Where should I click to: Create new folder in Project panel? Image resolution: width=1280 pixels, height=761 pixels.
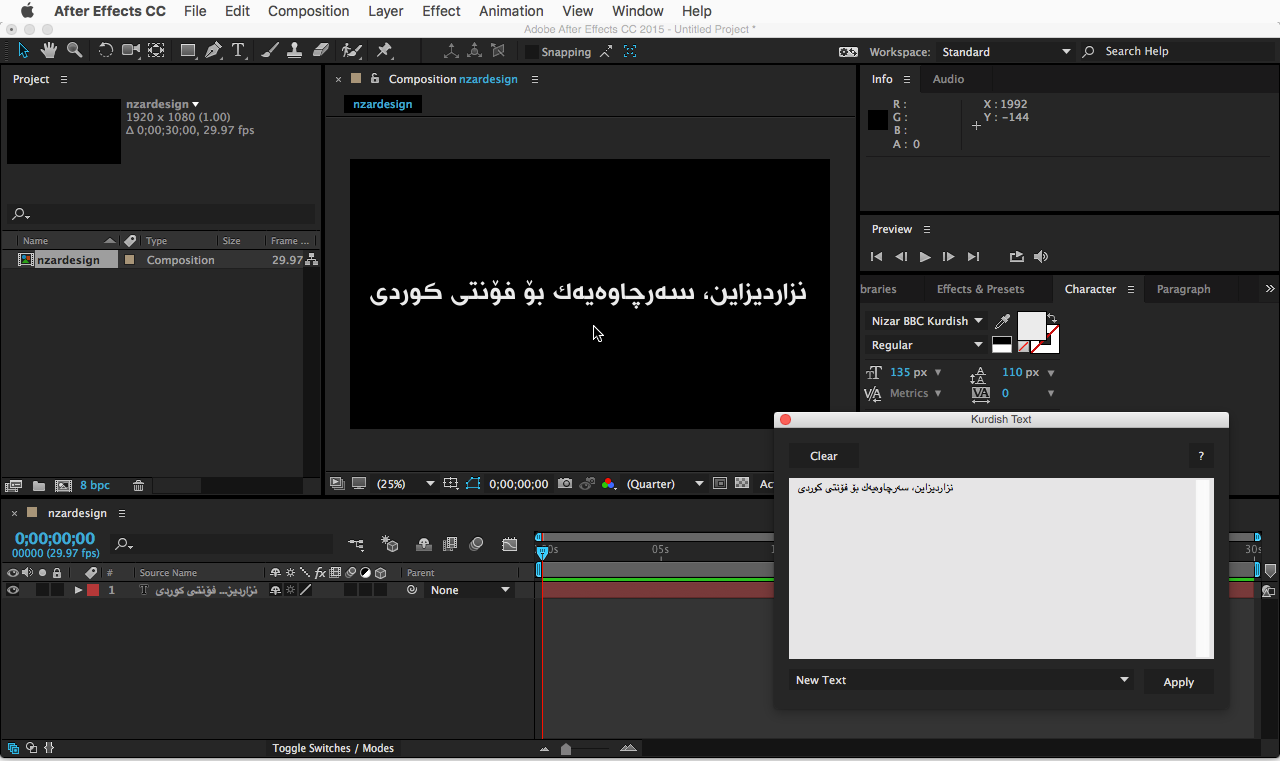click(x=39, y=486)
